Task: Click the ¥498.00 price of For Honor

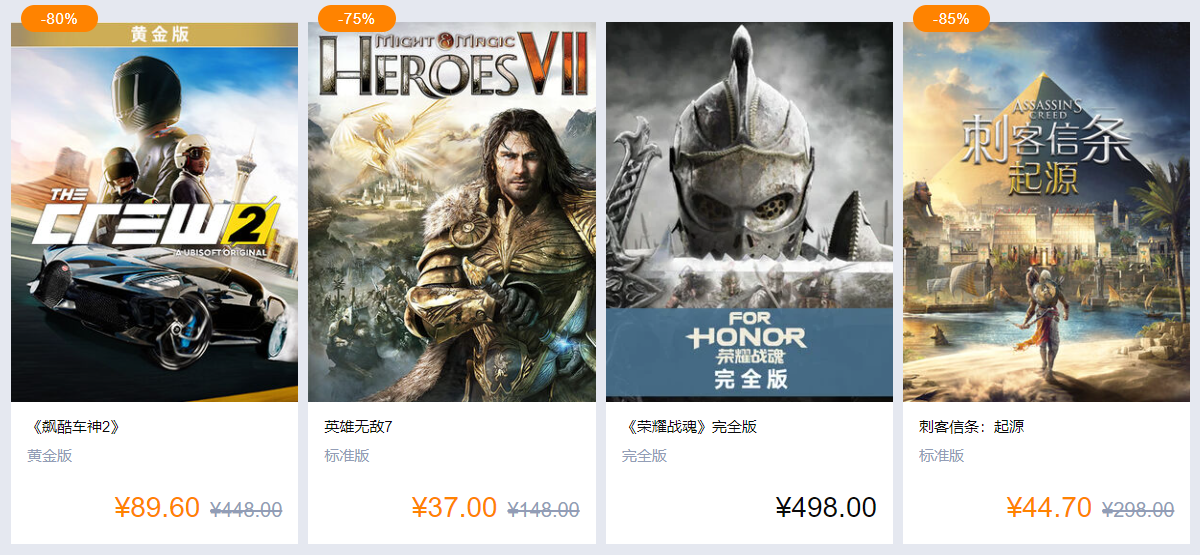Action: point(826,508)
